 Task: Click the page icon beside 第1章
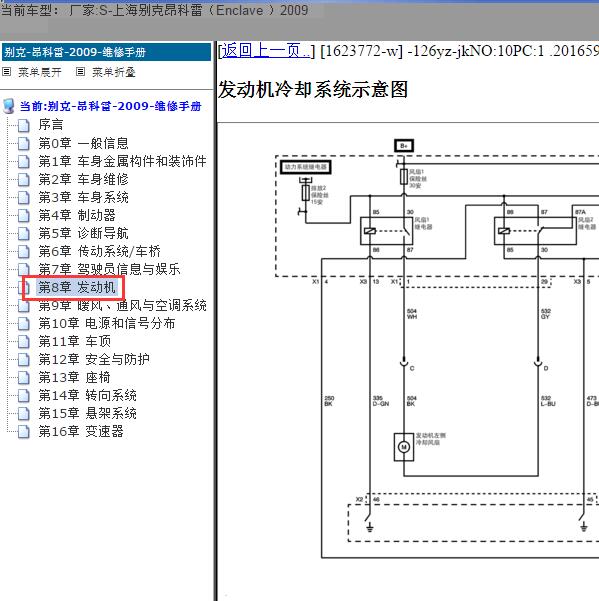tap(24, 161)
